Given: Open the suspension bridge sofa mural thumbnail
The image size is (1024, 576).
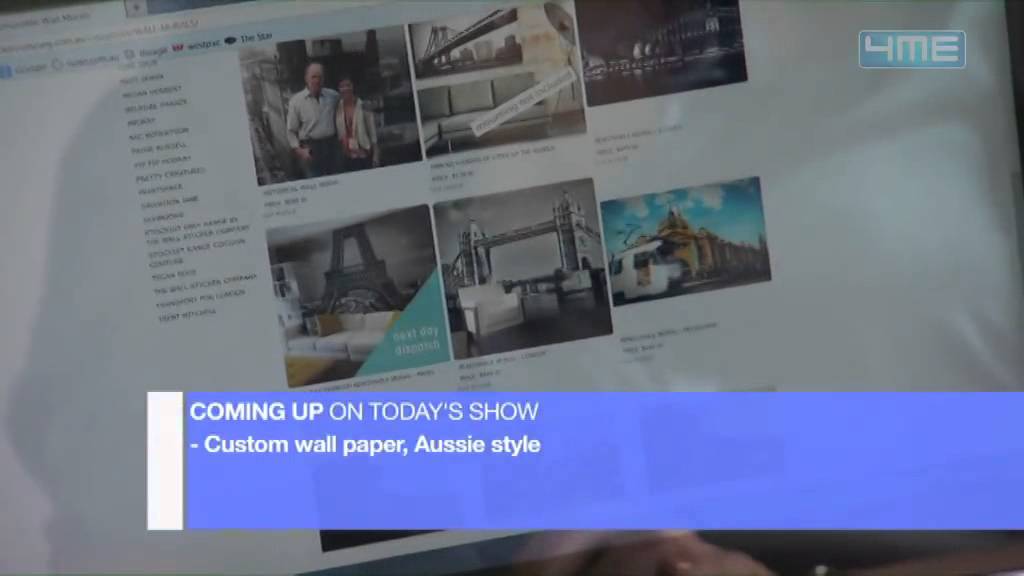Looking at the screenshot, I should click(497, 80).
